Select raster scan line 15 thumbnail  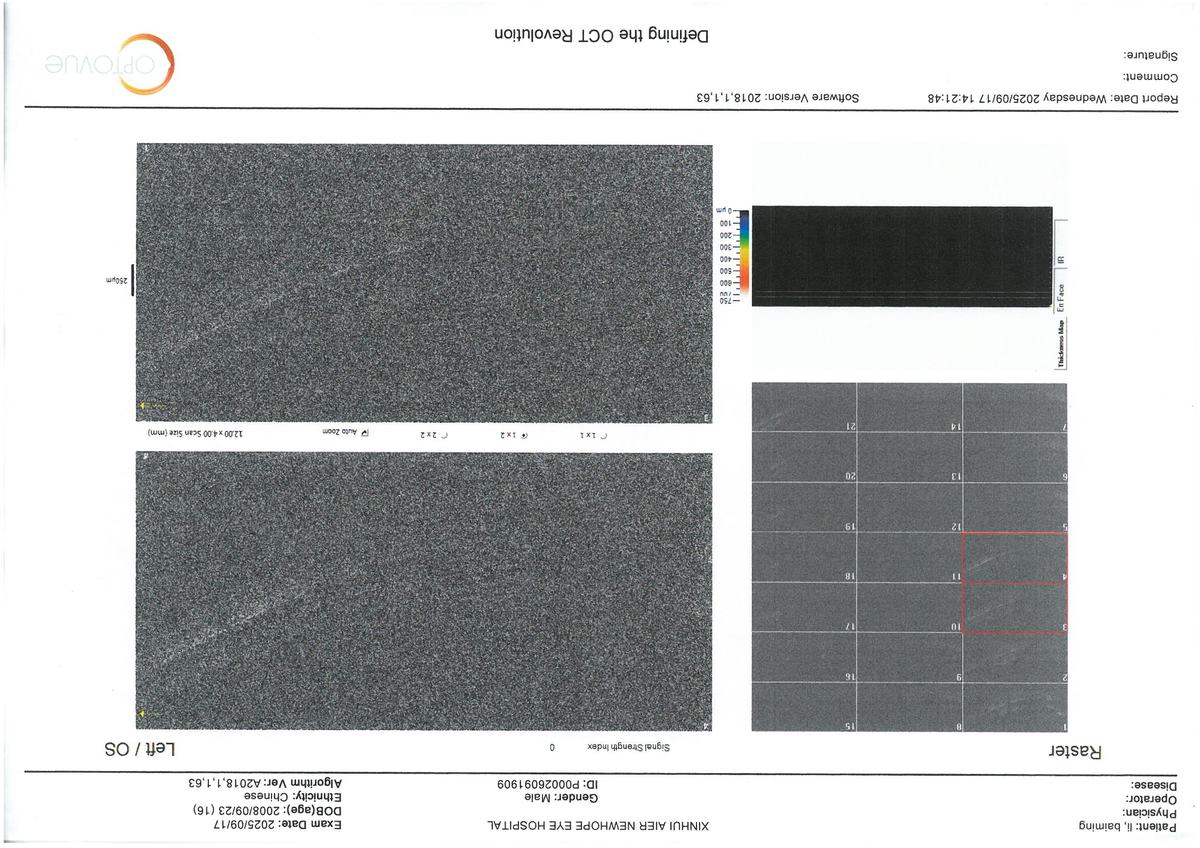pyautogui.click(x=804, y=707)
